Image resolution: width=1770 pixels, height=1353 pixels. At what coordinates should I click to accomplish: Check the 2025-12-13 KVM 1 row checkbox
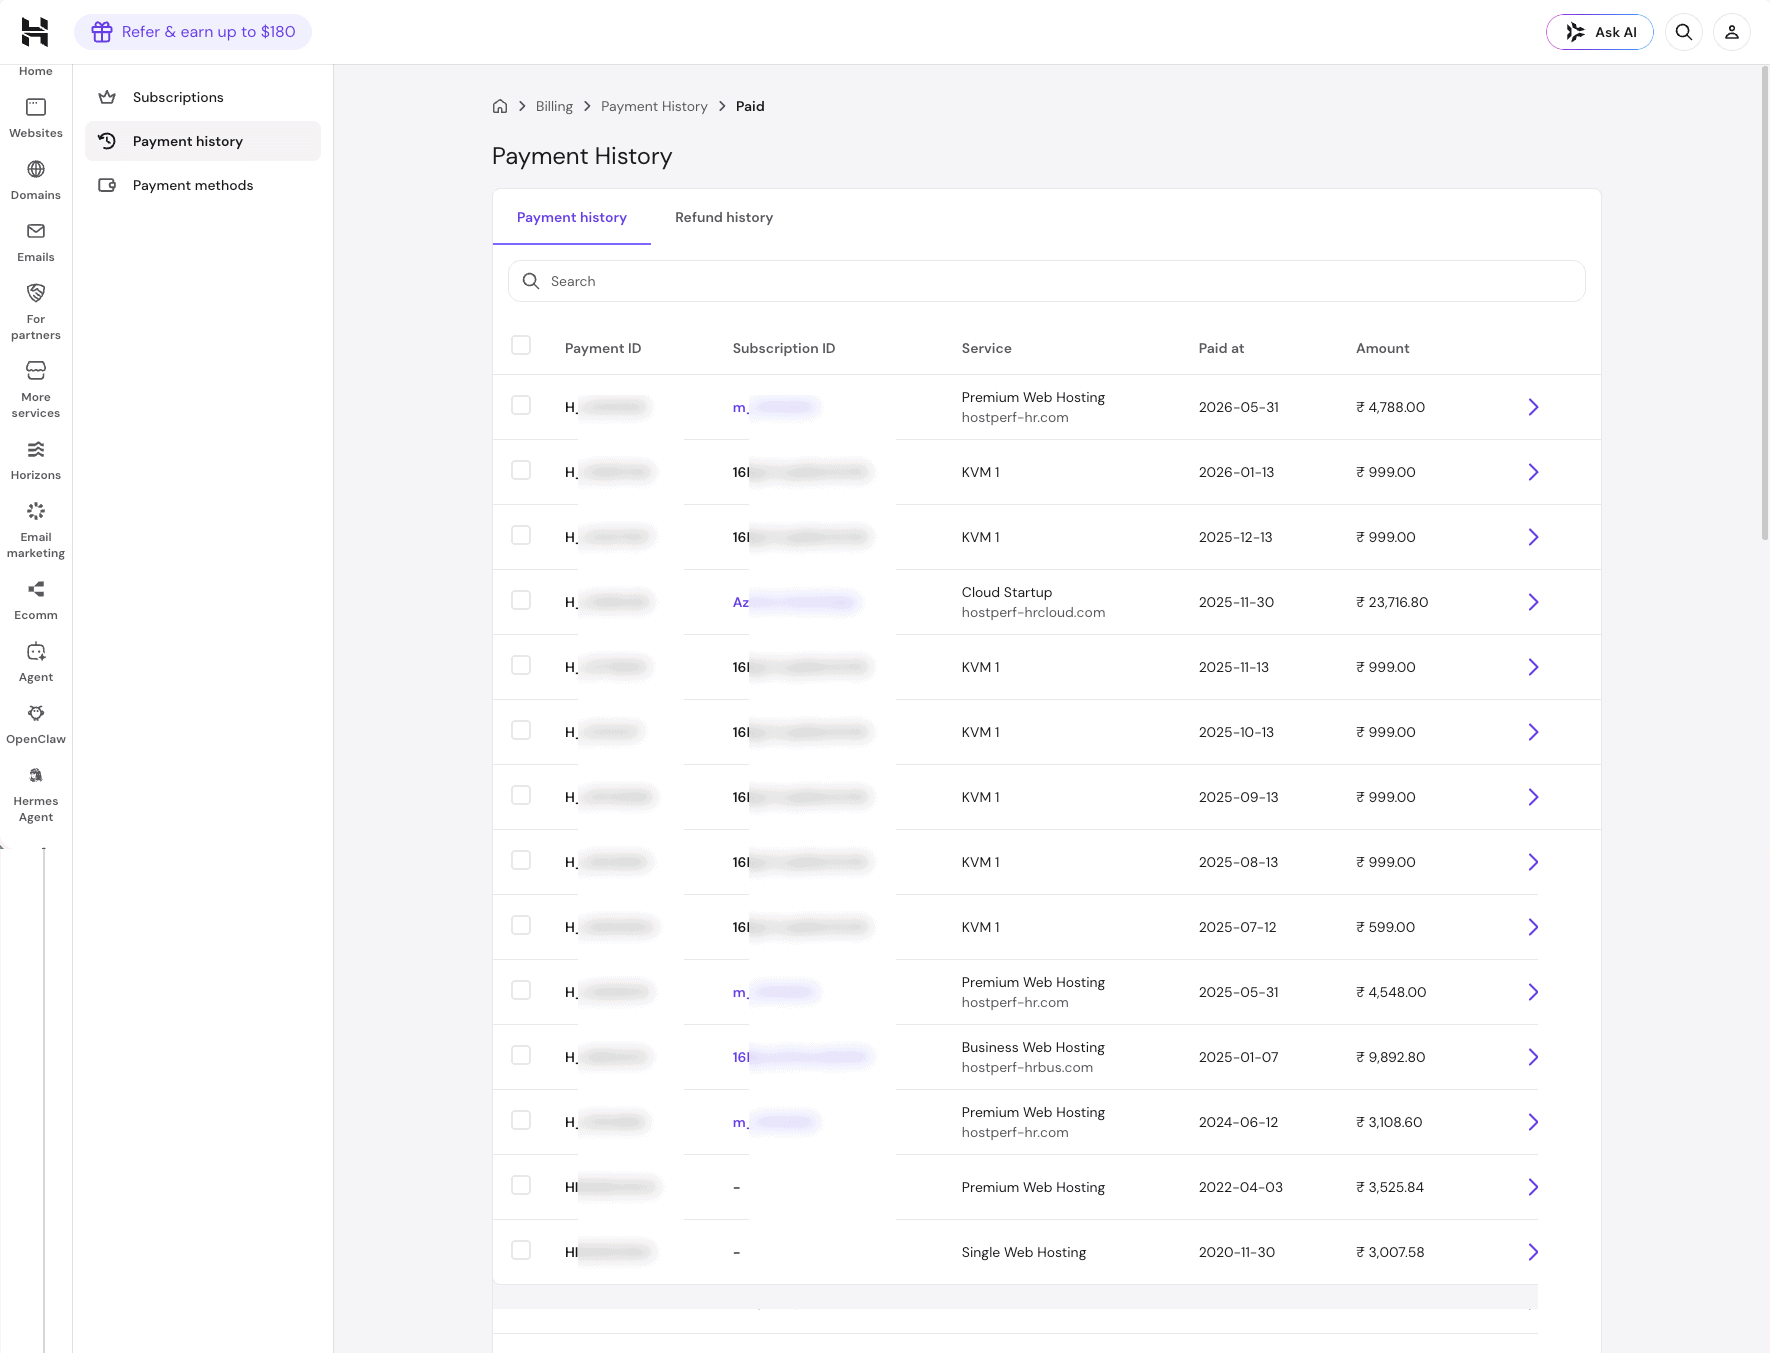[521, 535]
